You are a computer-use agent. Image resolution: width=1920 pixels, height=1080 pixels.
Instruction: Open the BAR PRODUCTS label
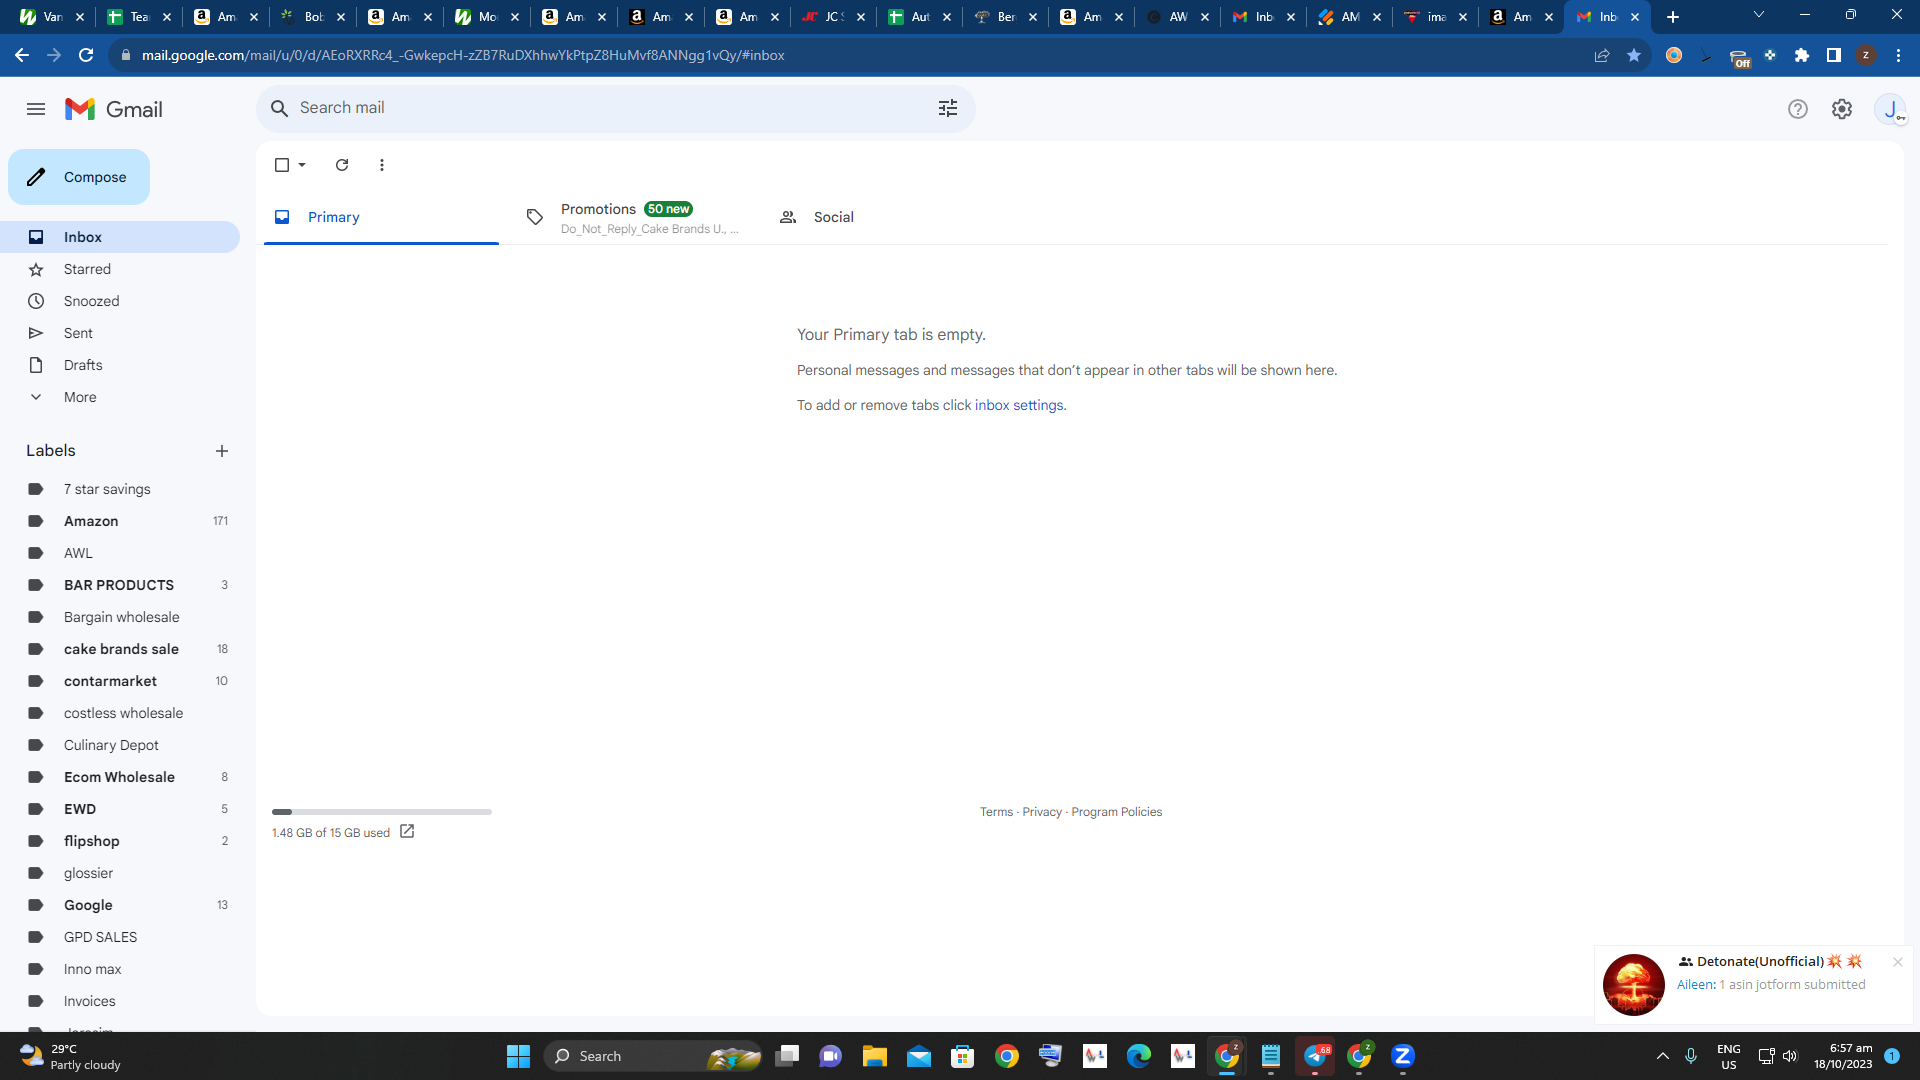(x=120, y=585)
